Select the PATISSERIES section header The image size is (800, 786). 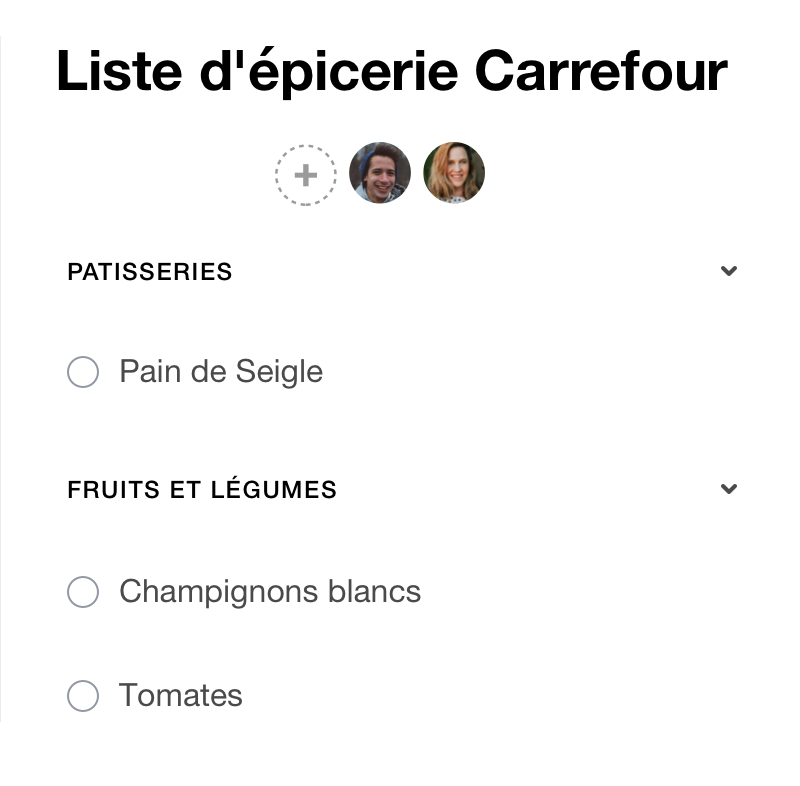(149, 271)
